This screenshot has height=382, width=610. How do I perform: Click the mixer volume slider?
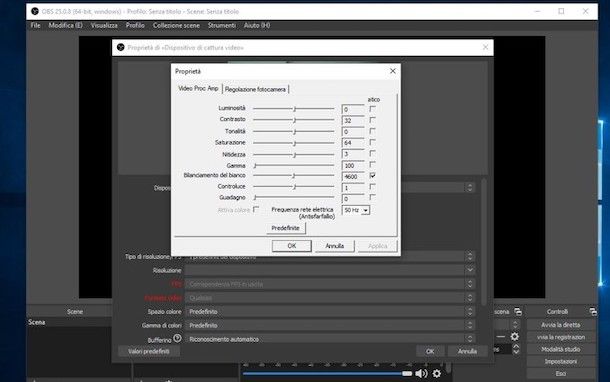tap(327, 373)
